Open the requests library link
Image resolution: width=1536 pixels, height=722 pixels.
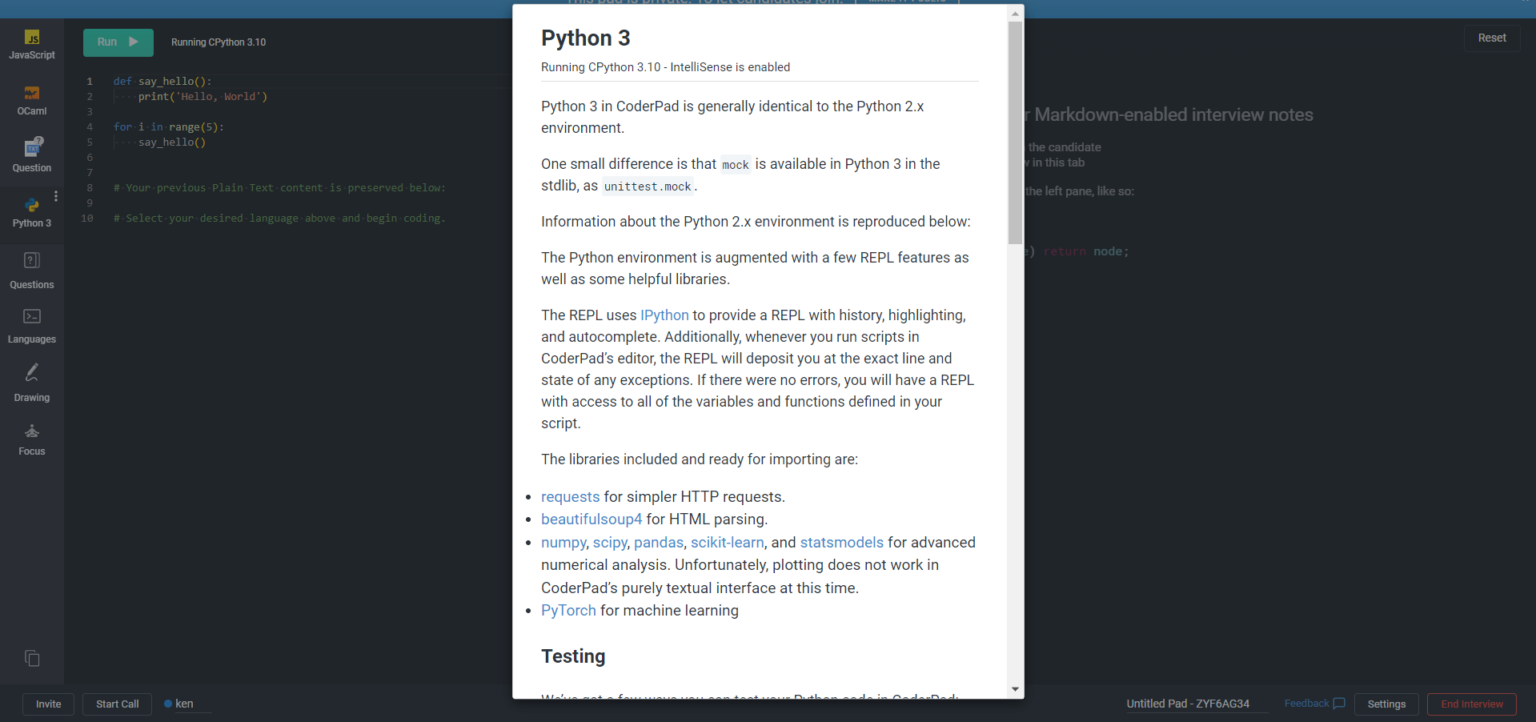coord(570,496)
